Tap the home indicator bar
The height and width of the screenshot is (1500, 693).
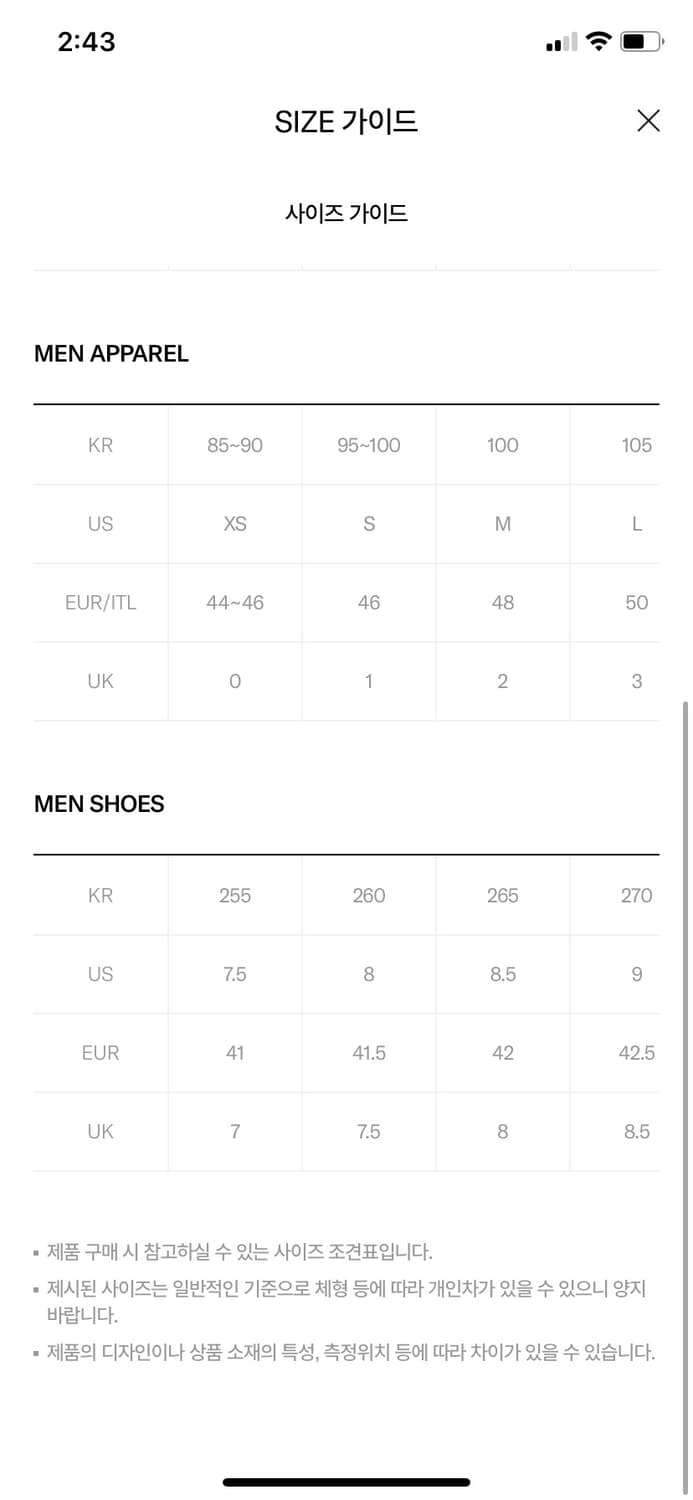click(346, 1482)
